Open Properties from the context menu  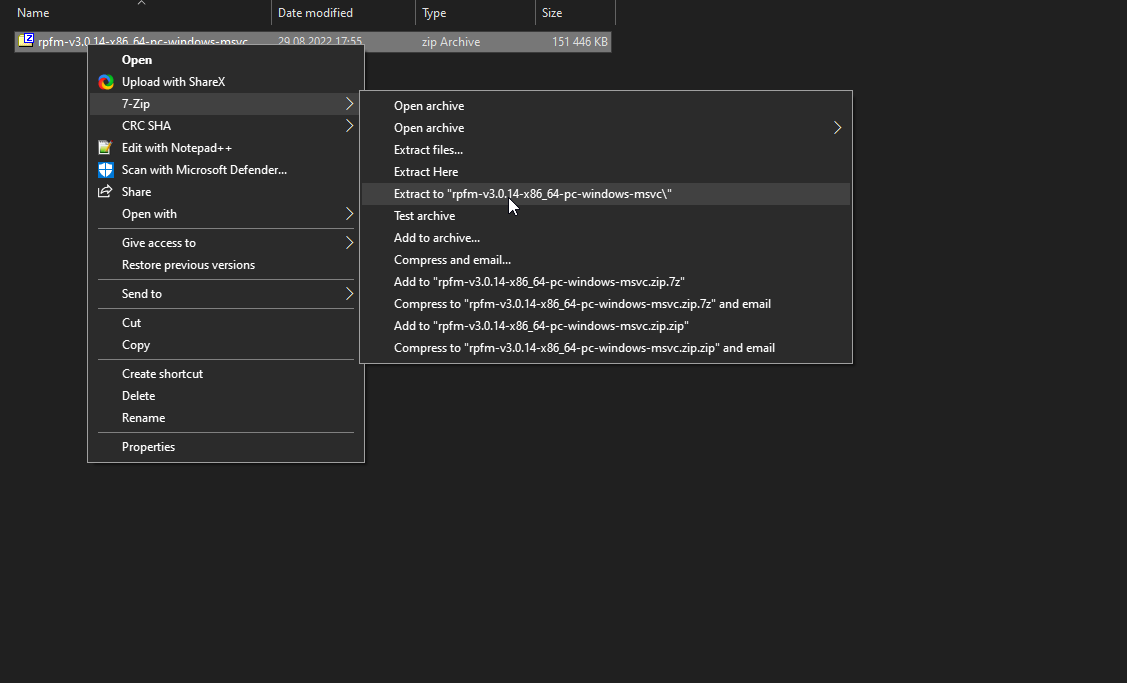click(226, 446)
